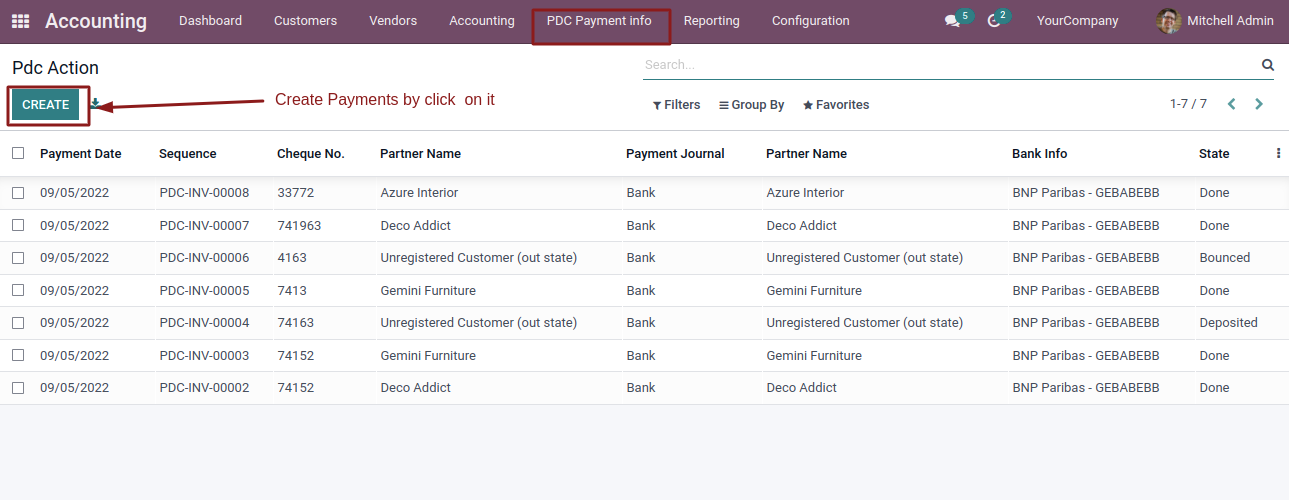Screen dimensions: 1289x500
Task: Open the activities clock icon
Action: [x=993, y=21]
